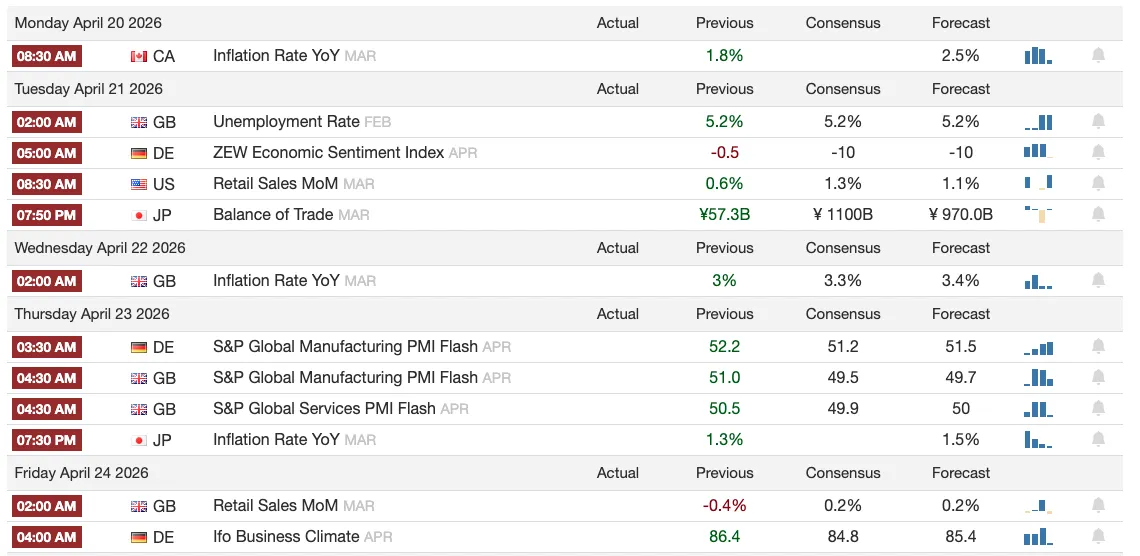Click the Germany country code on ZEW row
The width and height of the screenshot is (1140, 556).
pyautogui.click(x=163, y=153)
